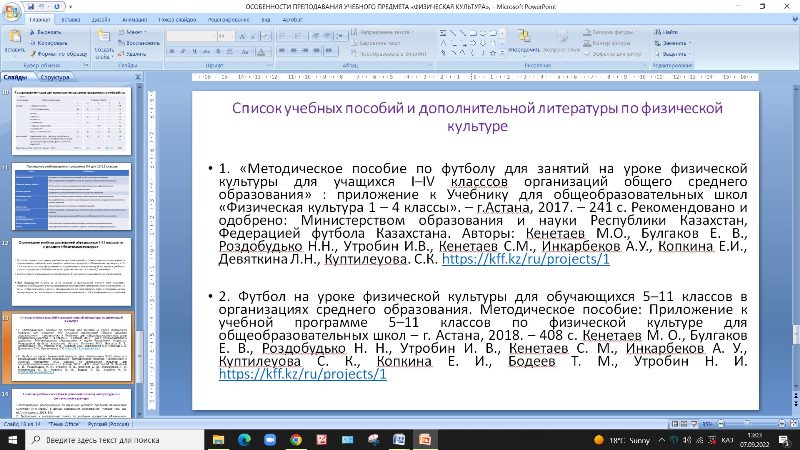Switch to the Дизайн ribbon tab
The image size is (800, 450).
[101, 19]
